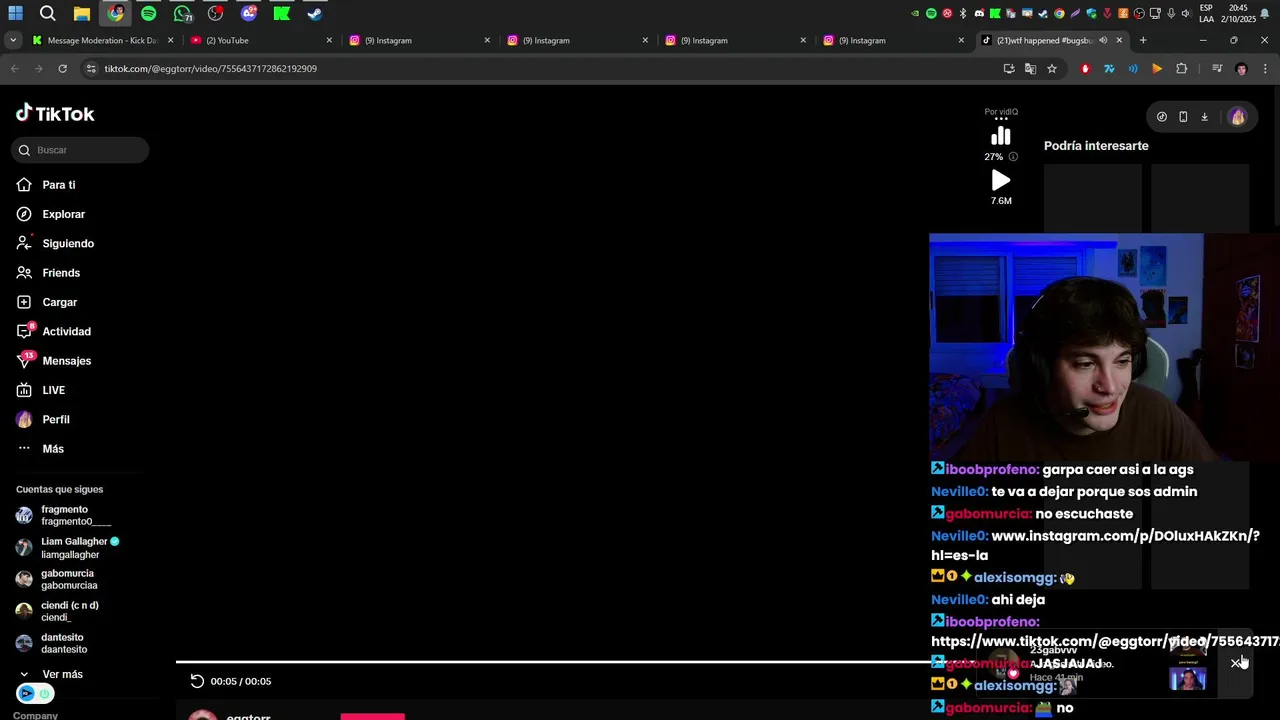Open dantesito followed account
1280x720 pixels.
pos(52,643)
